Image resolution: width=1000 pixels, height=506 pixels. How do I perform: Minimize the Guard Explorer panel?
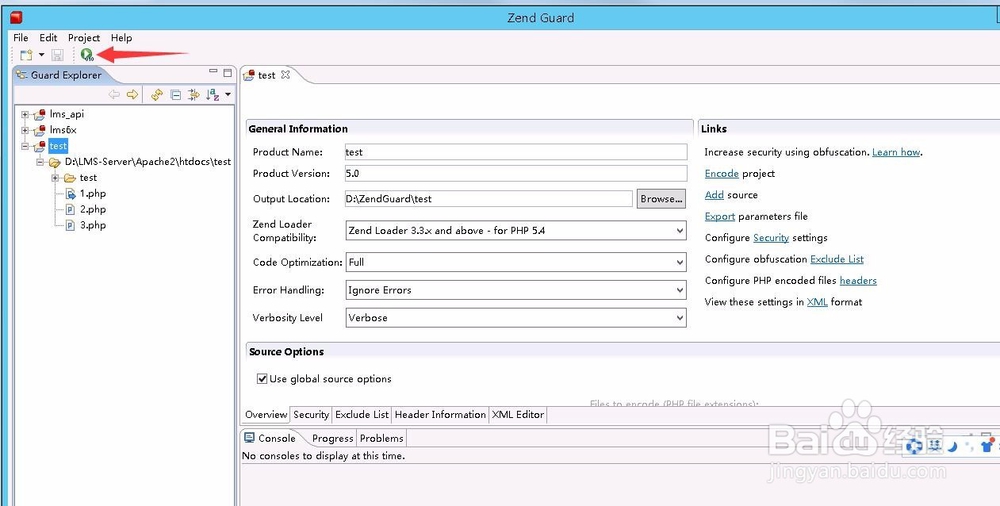click(x=213, y=72)
